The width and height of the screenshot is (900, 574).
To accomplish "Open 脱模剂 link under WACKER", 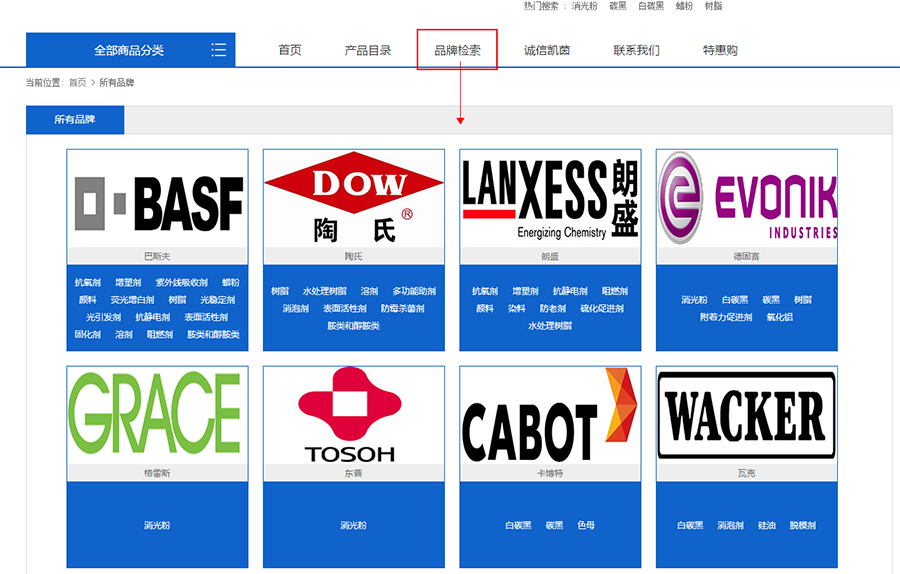I will 803,525.
